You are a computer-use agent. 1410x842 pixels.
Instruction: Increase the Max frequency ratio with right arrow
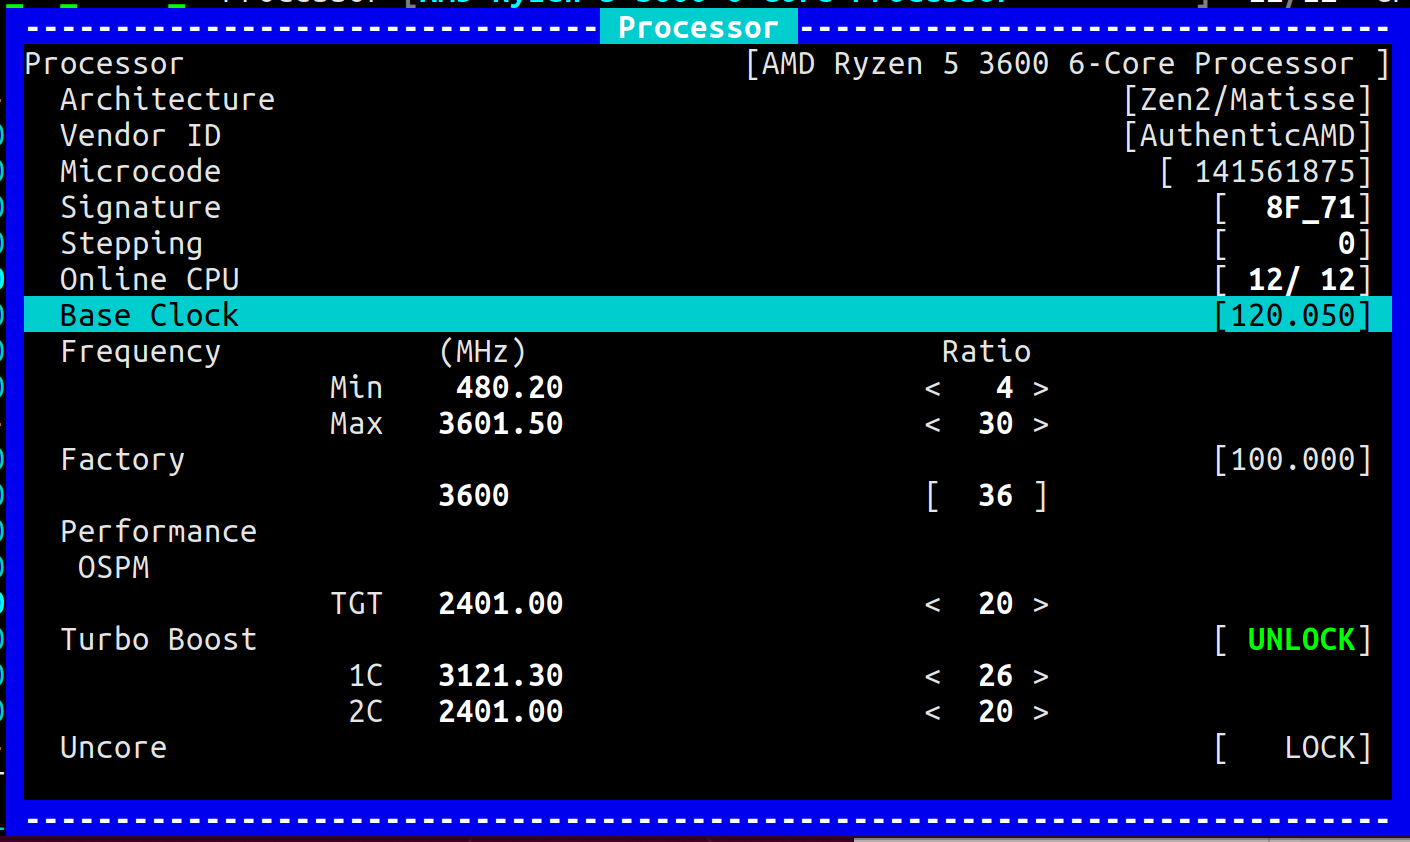1041,424
